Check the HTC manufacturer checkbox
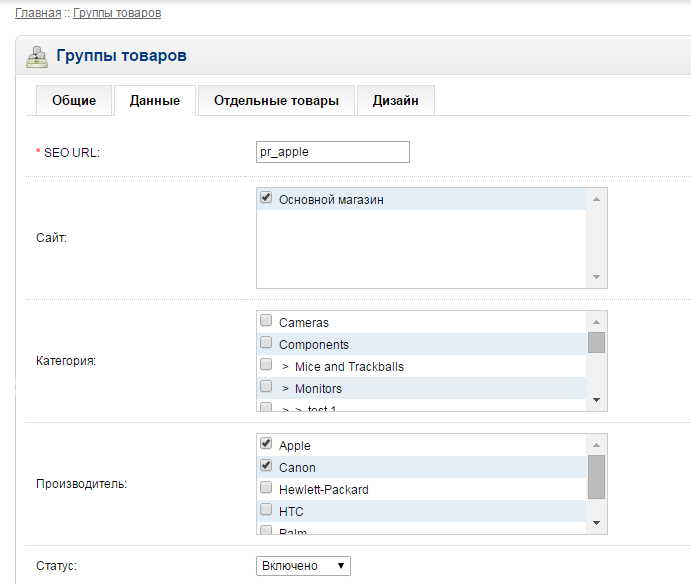 click(x=266, y=511)
